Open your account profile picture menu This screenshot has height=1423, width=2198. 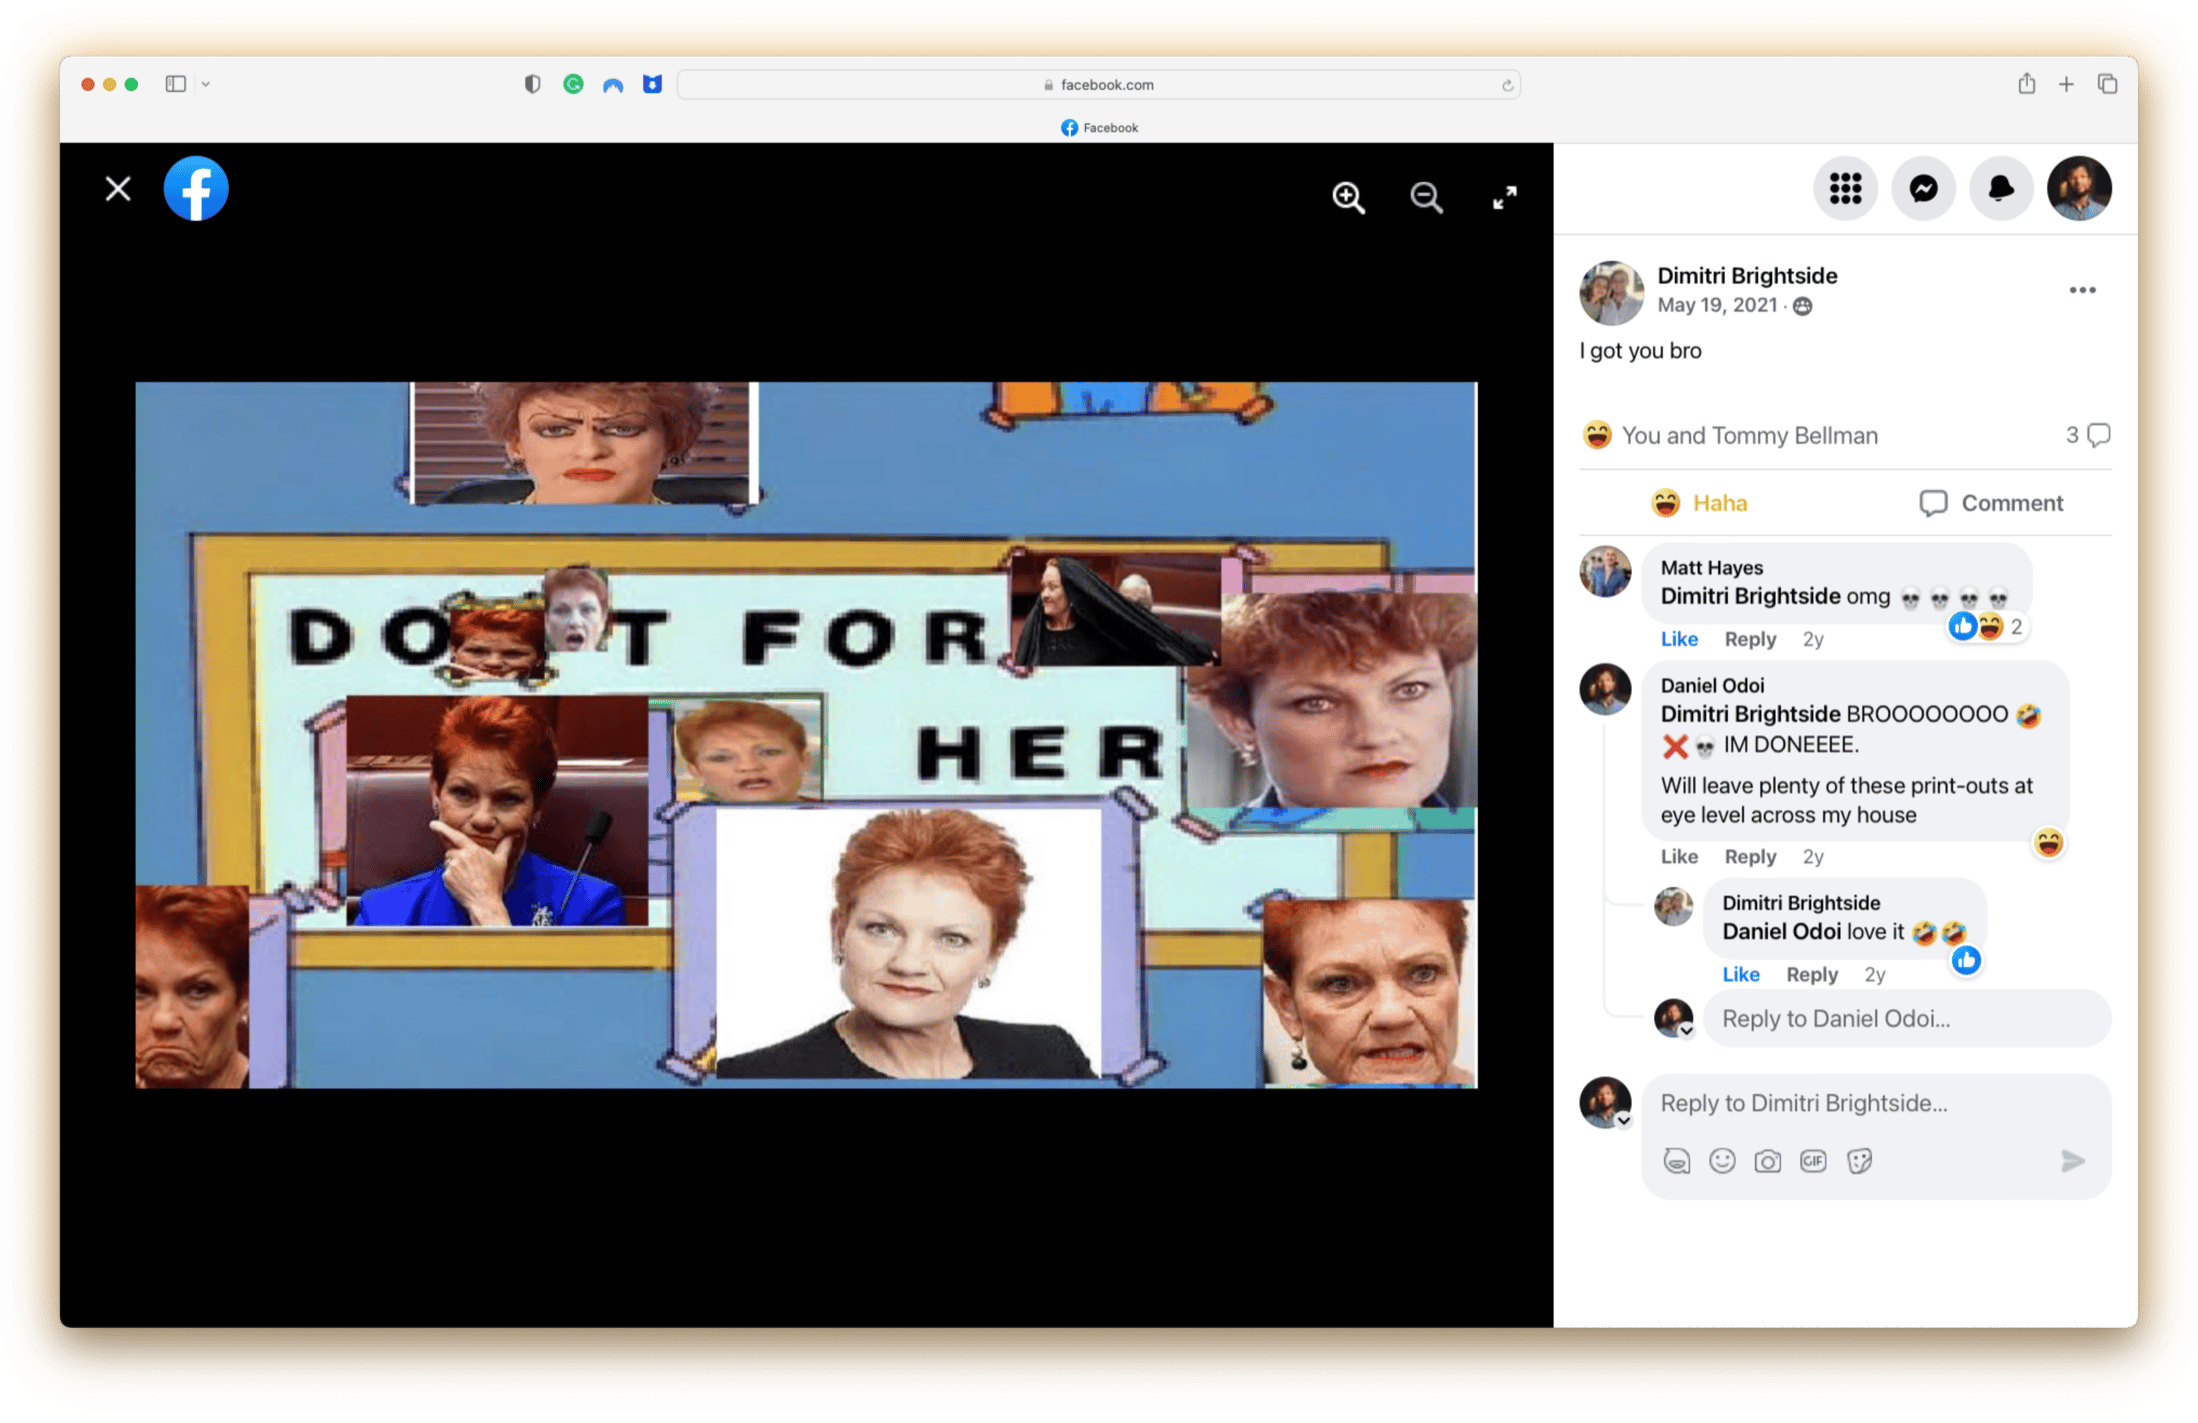point(2079,188)
